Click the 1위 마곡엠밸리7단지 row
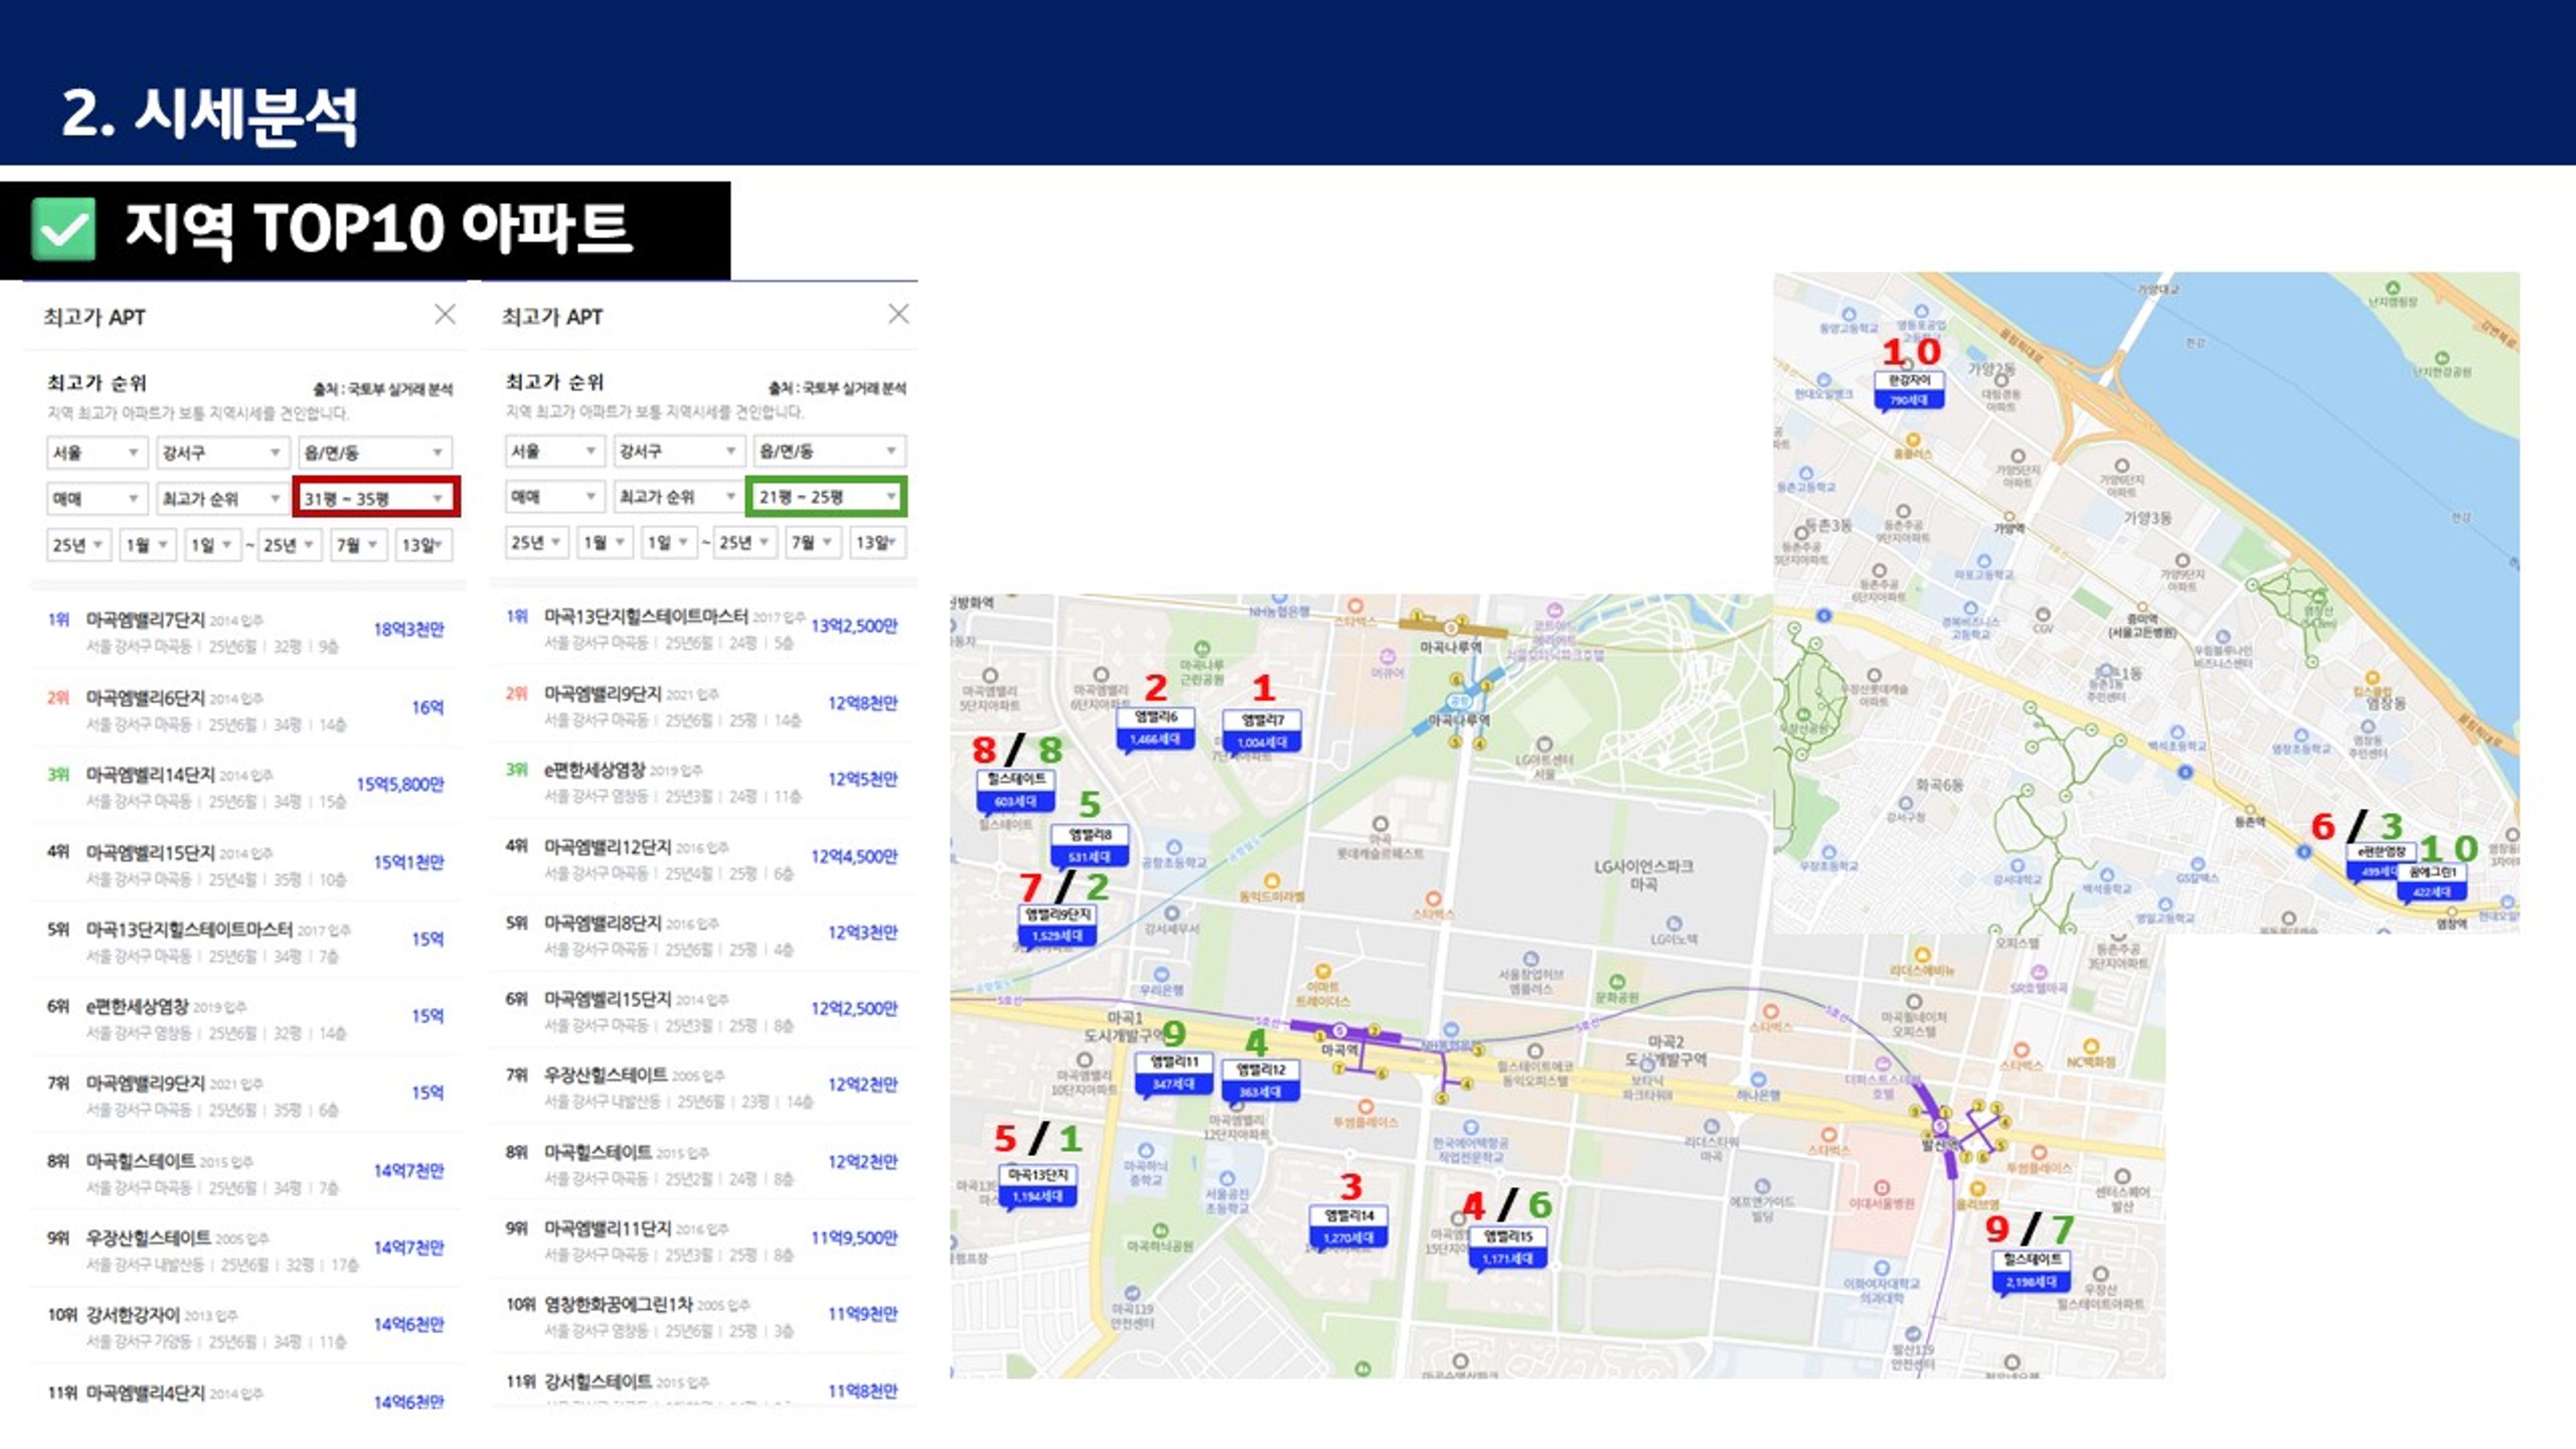The width and height of the screenshot is (2576, 1449). 247,631
